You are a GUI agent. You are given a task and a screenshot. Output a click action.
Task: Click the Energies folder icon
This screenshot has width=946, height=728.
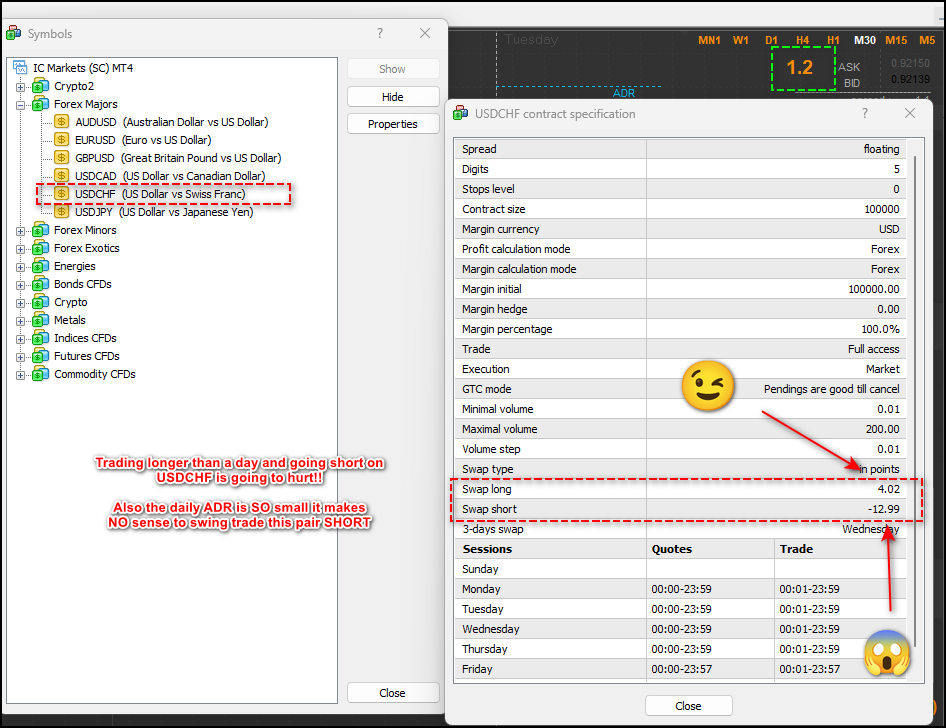tap(41, 266)
